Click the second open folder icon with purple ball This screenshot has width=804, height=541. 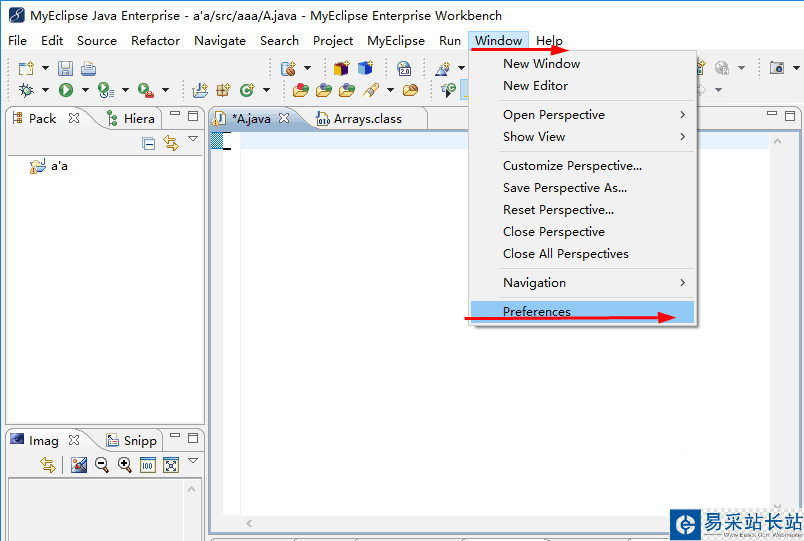[x=324, y=90]
